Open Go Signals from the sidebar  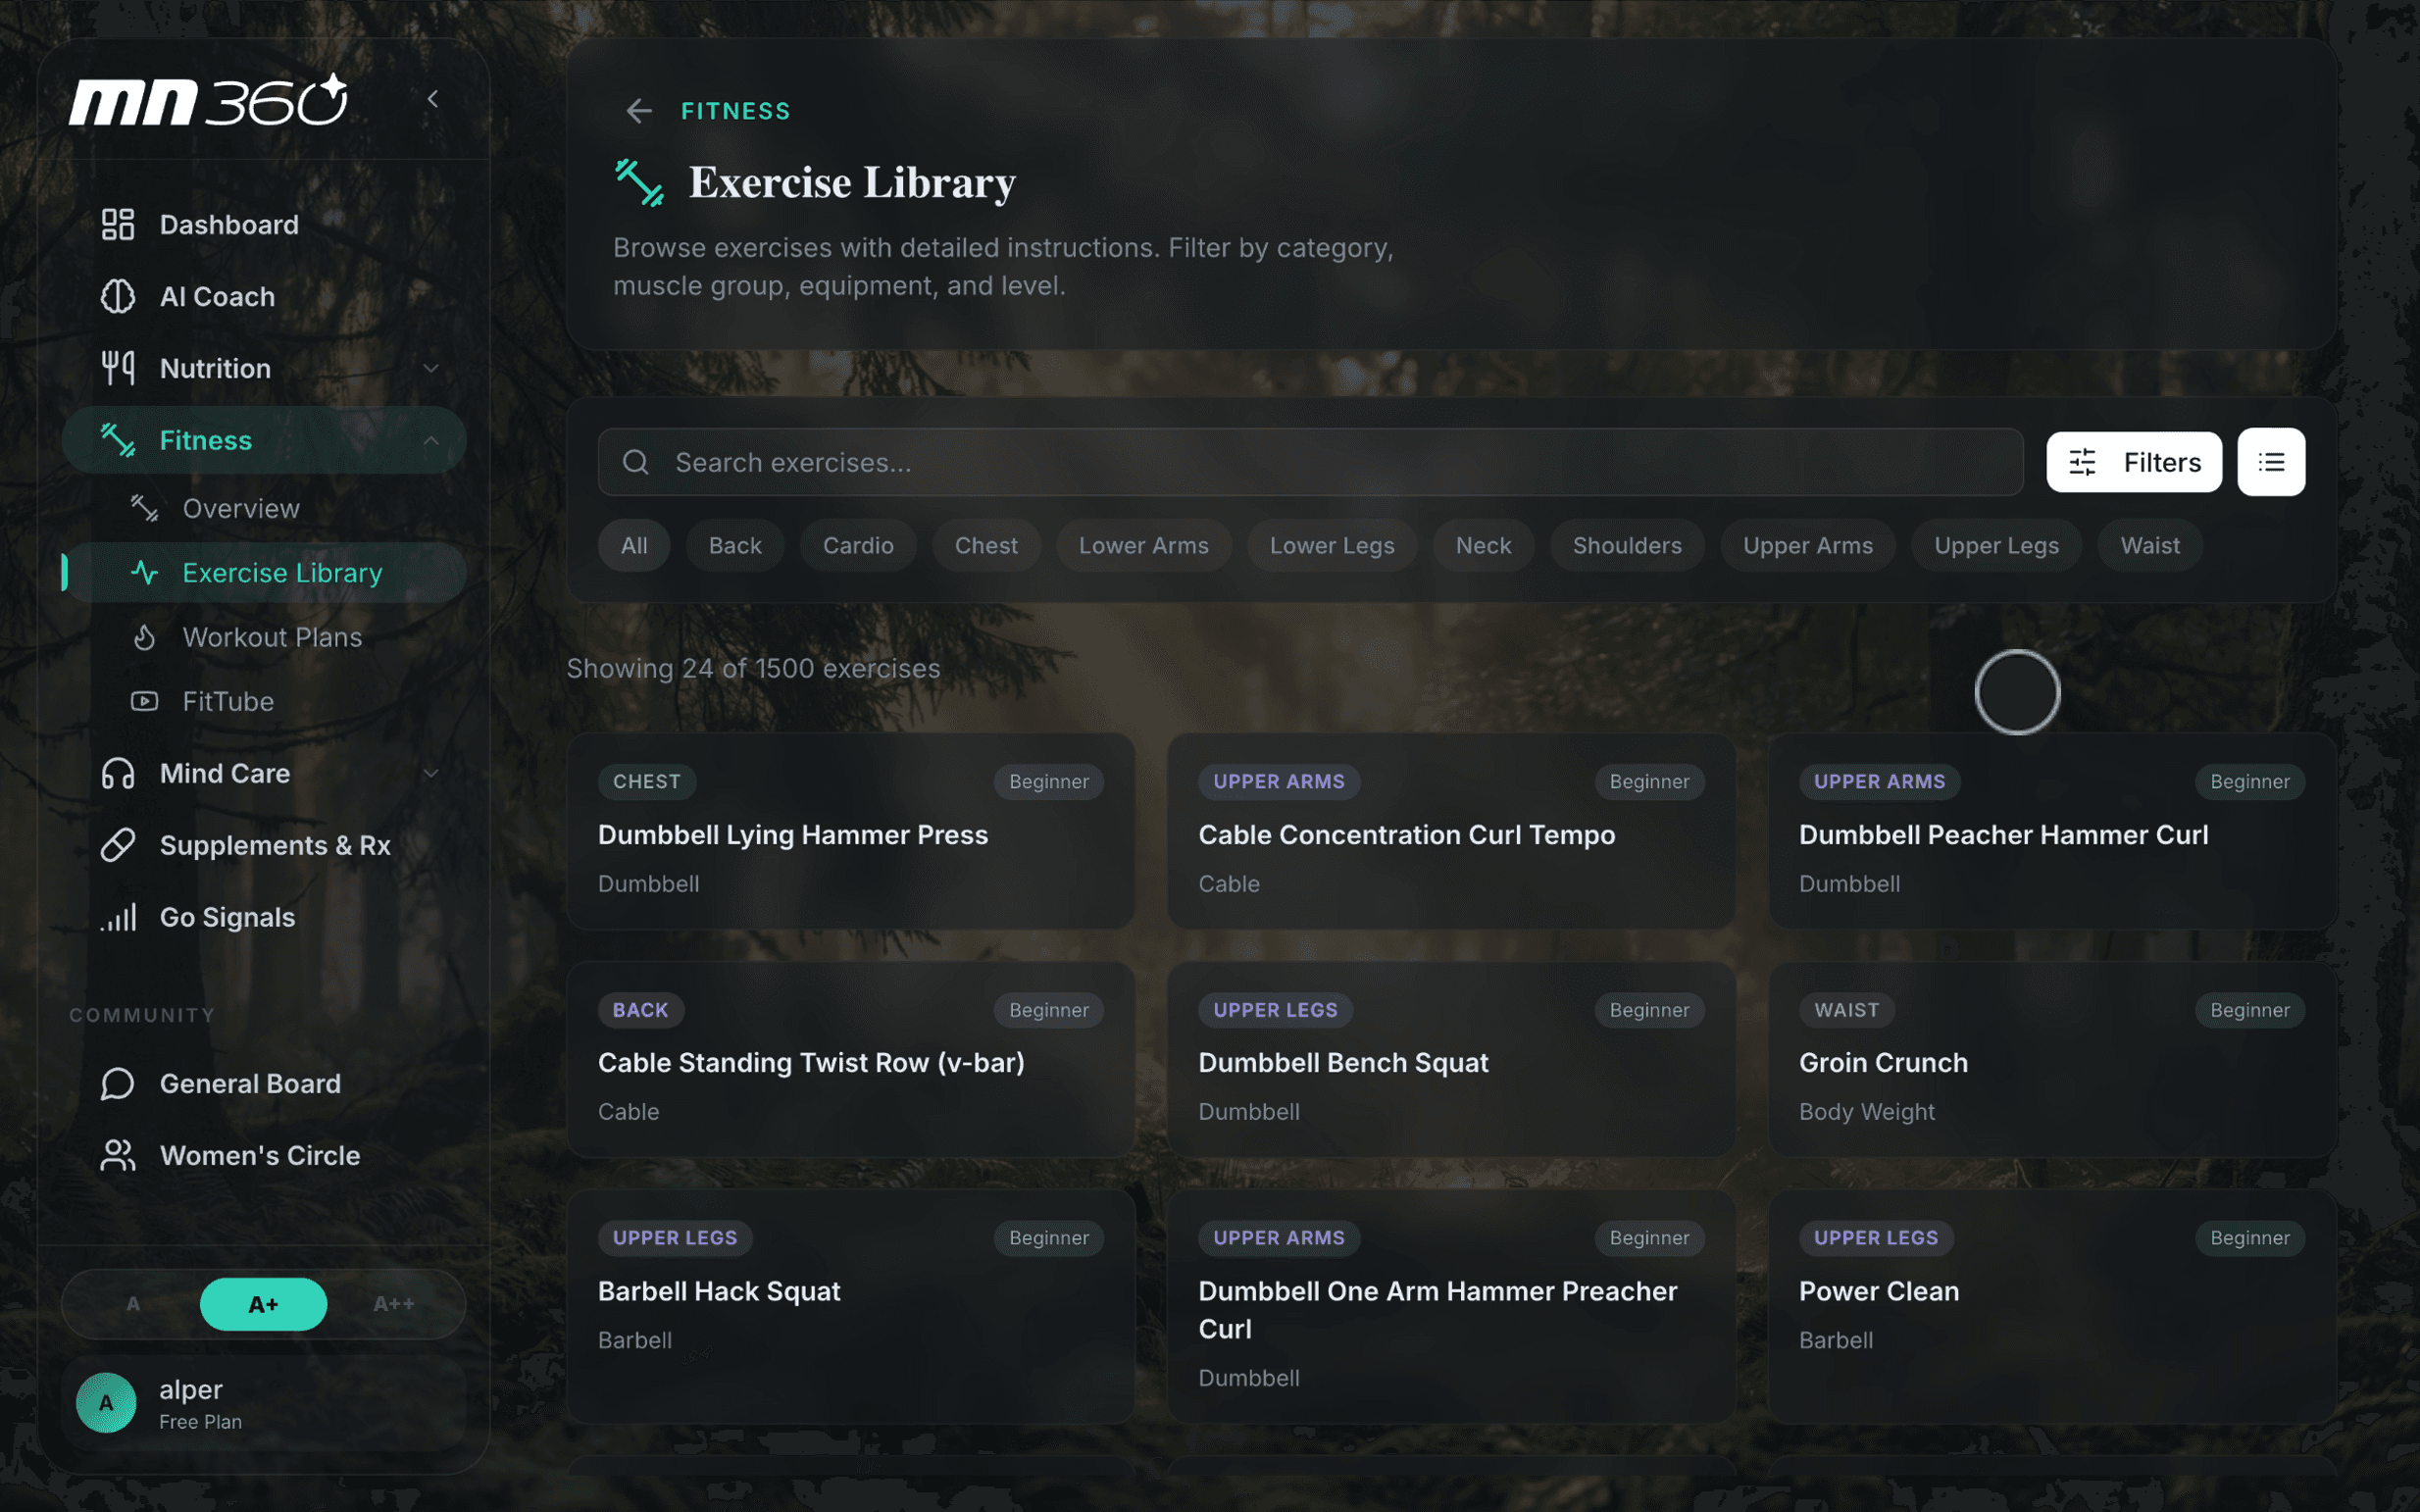(226, 917)
